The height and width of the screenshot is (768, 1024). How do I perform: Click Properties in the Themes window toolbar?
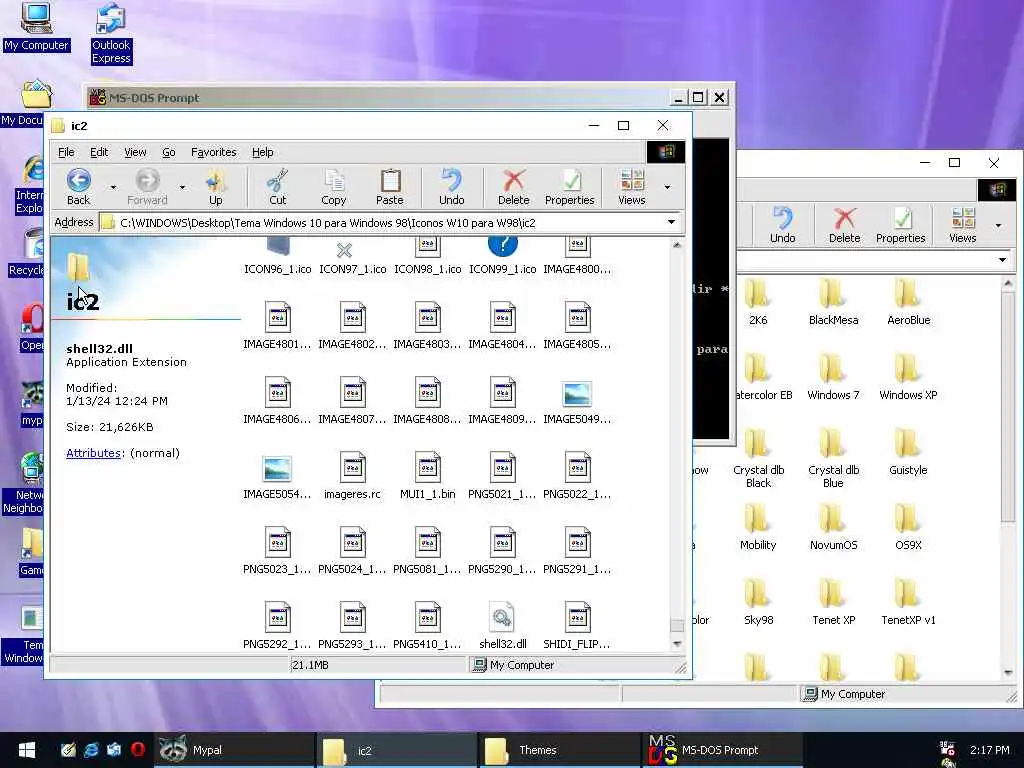coord(901,225)
